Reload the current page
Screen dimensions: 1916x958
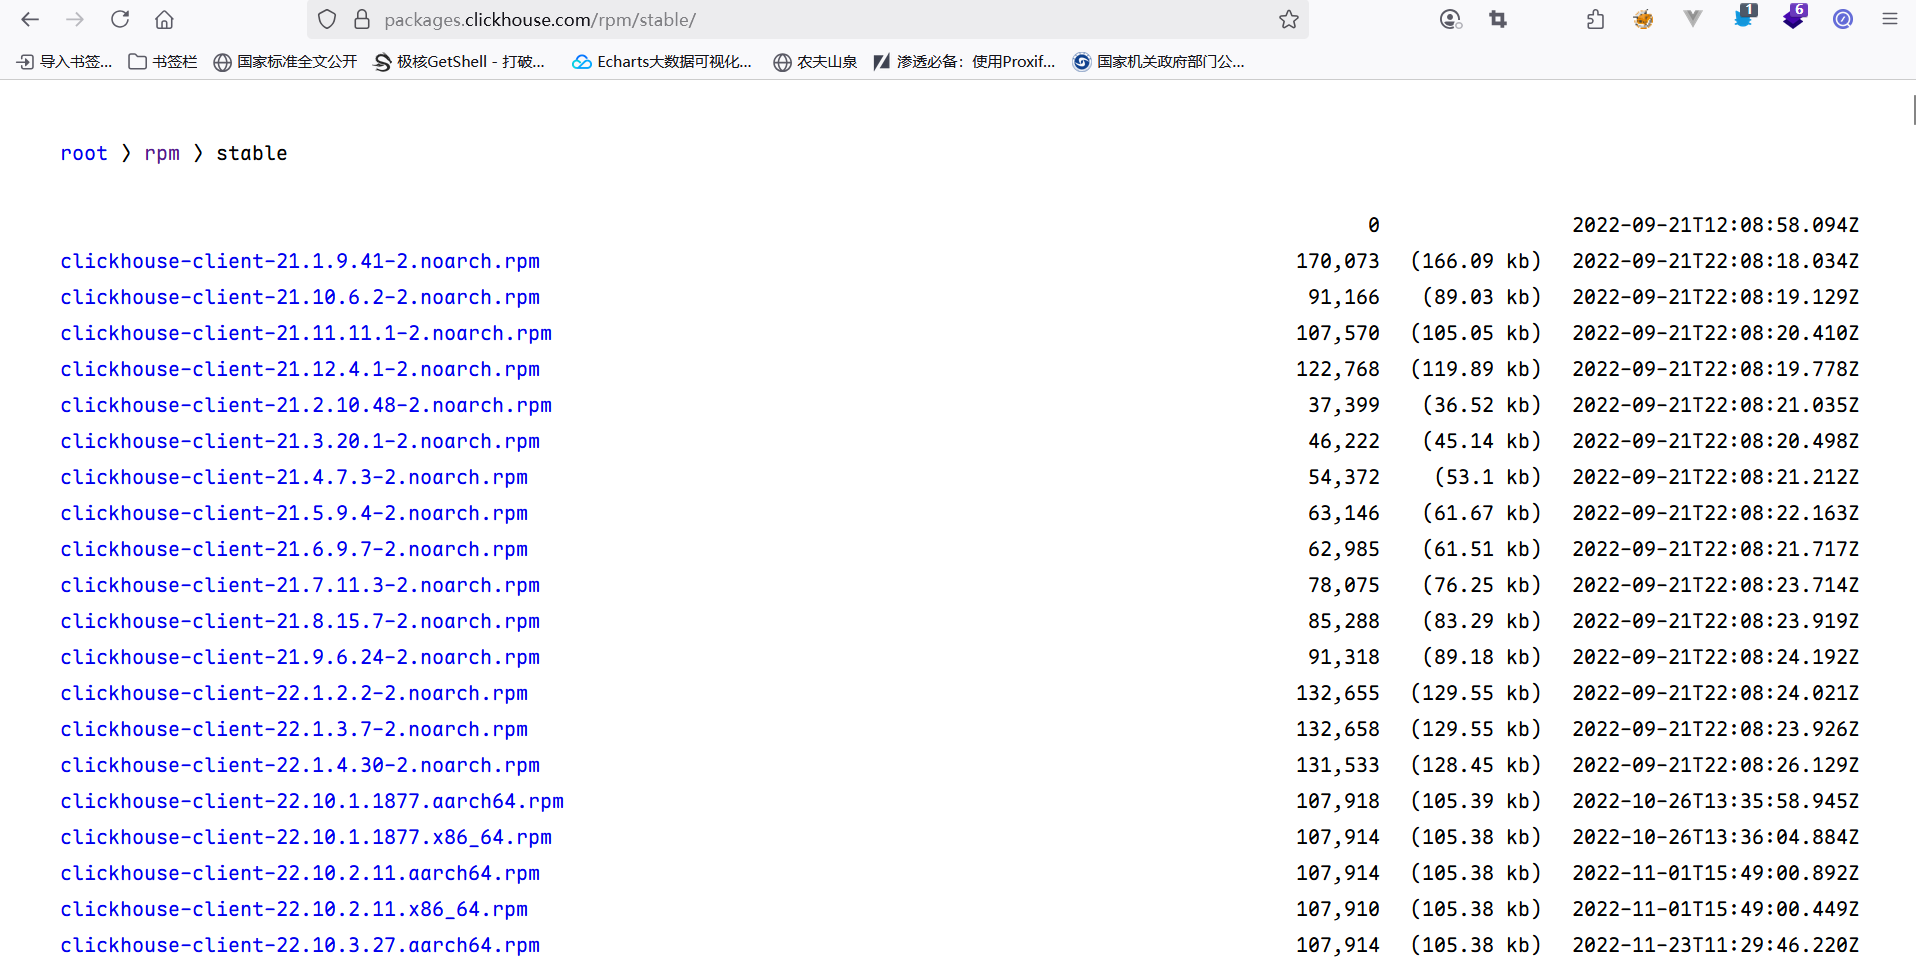pyautogui.click(x=120, y=19)
